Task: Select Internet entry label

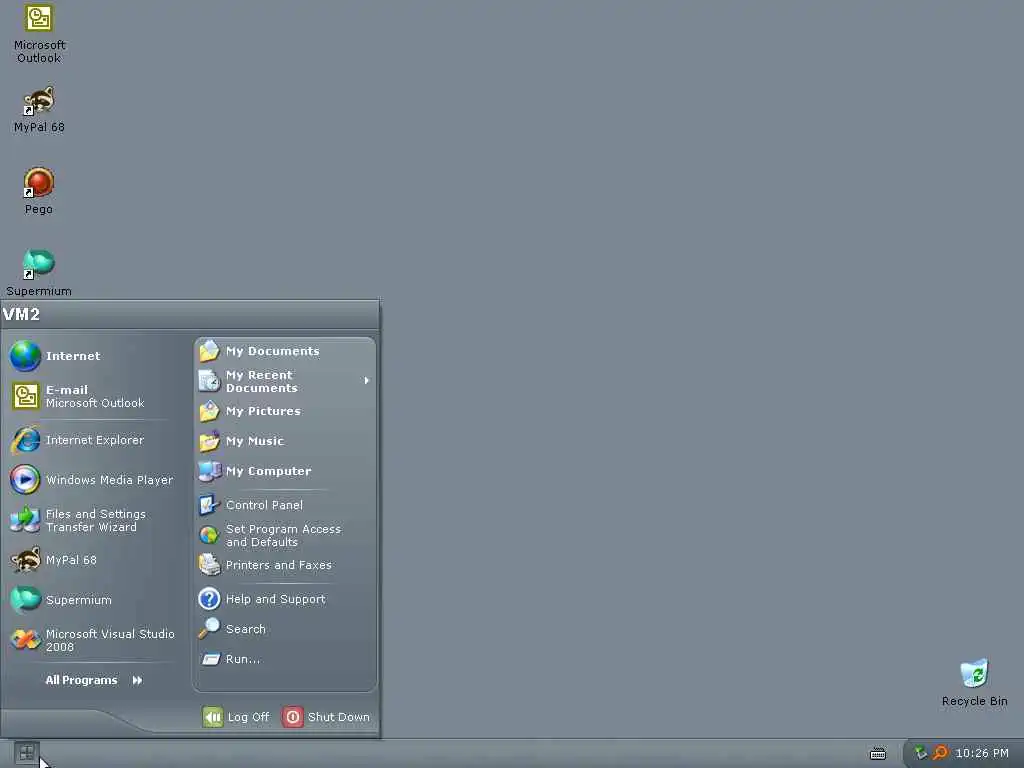Action: point(72,357)
